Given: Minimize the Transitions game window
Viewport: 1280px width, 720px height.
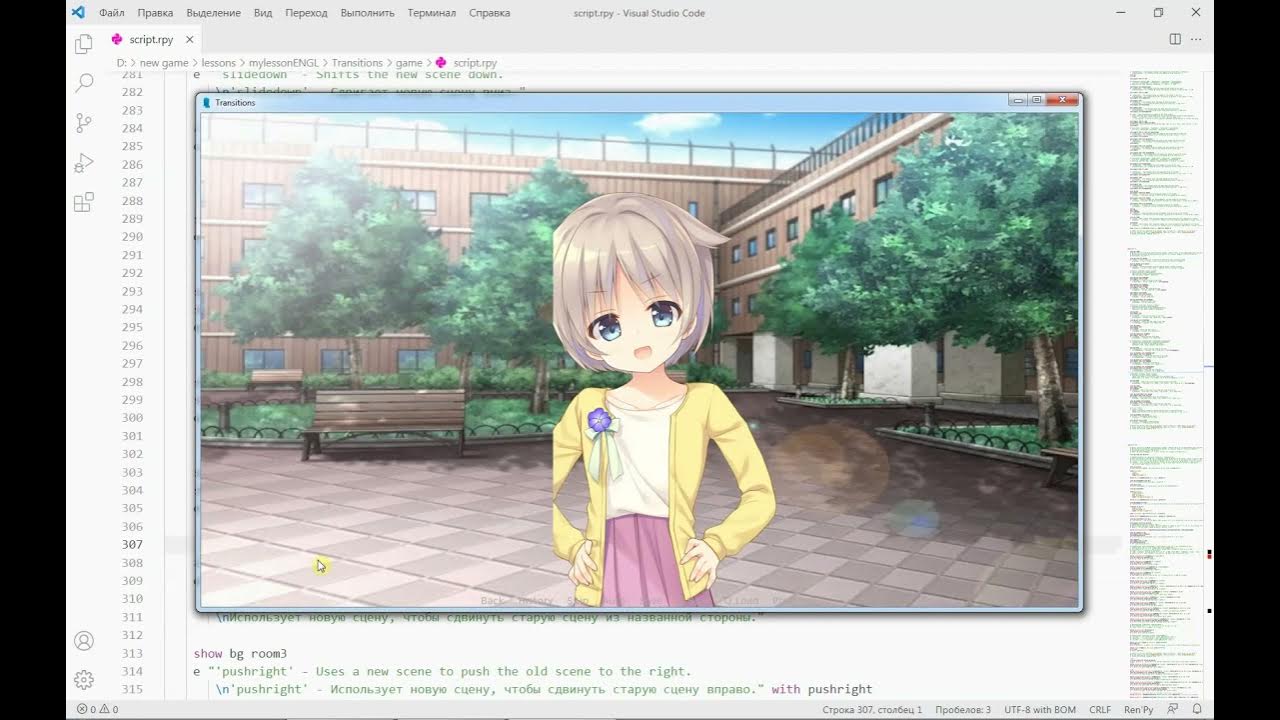Looking at the screenshot, I should [1018, 100].
